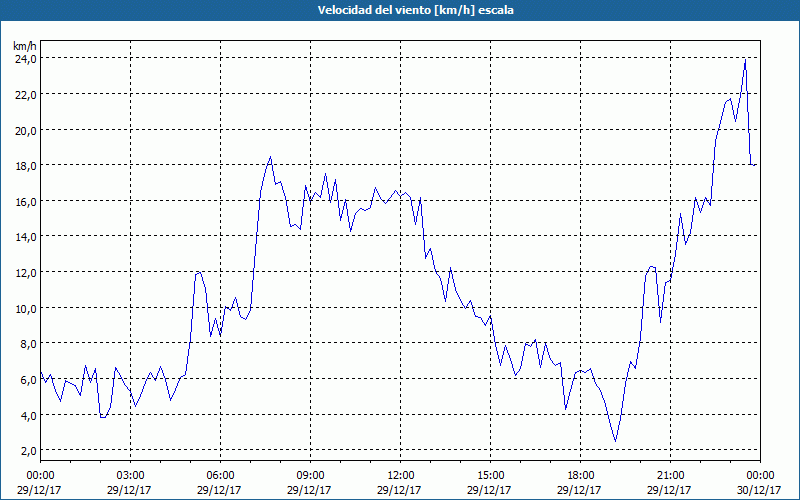This screenshot has width=800, height=500.
Task: Click the 2,0 y-axis value
Action: coord(28,451)
